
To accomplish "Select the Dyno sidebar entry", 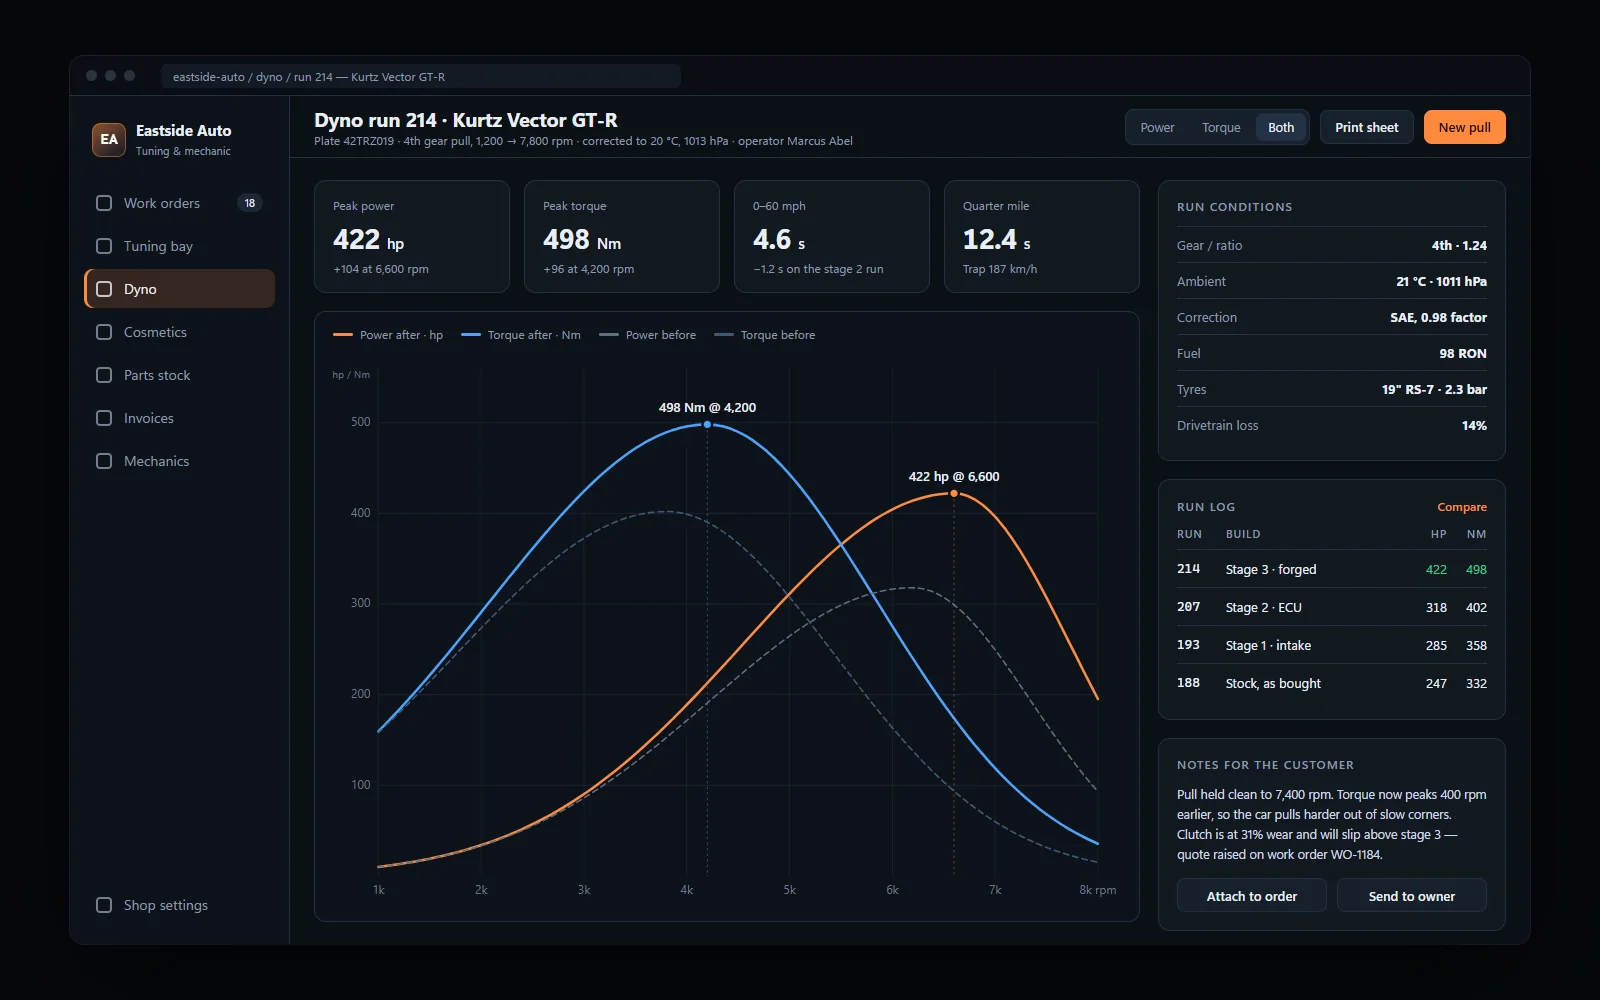I will tap(180, 289).
